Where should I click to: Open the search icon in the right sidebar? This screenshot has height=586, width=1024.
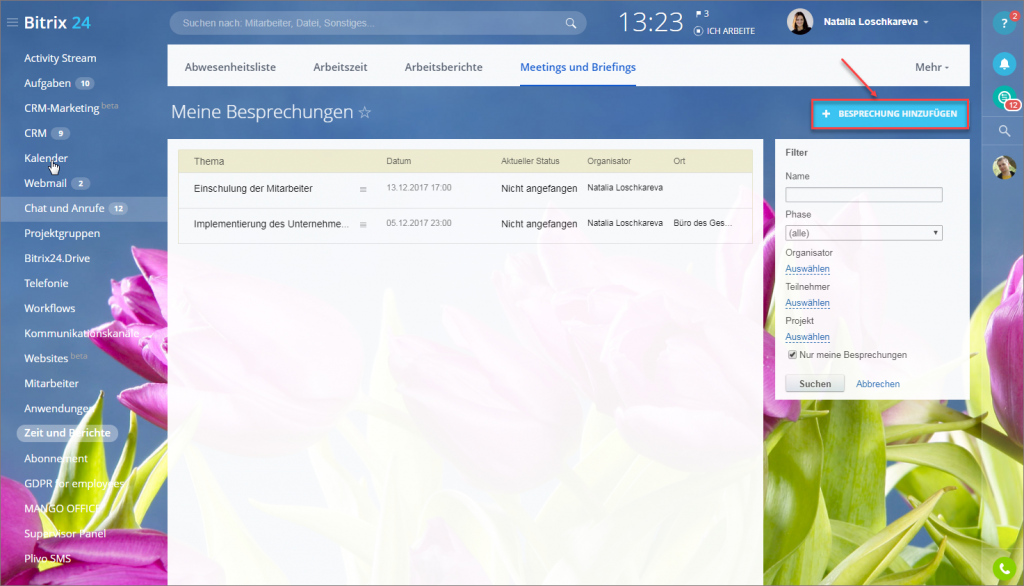coord(1004,130)
